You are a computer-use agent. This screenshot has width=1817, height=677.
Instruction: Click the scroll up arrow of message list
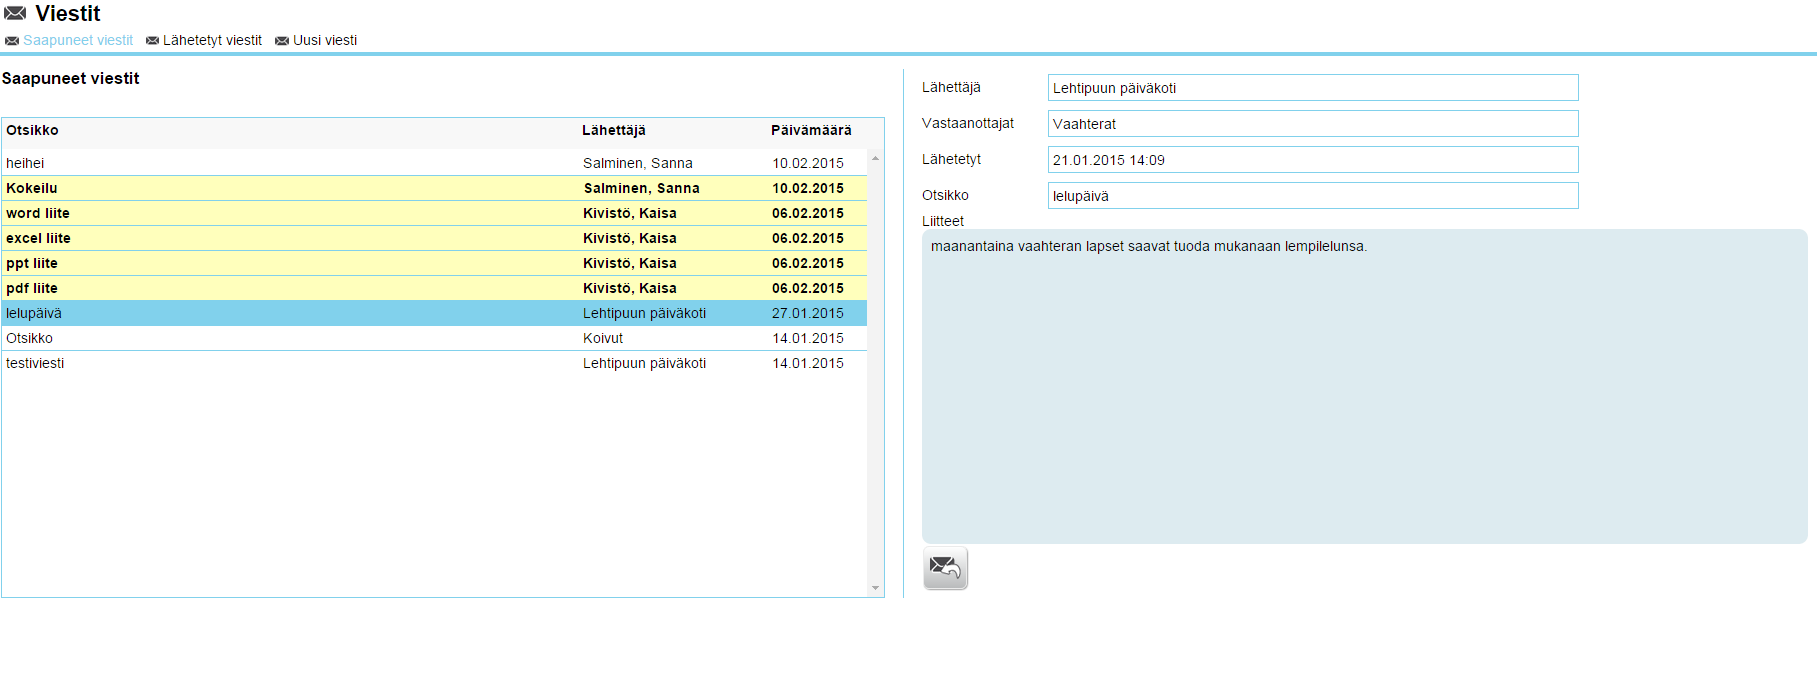[x=875, y=158]
